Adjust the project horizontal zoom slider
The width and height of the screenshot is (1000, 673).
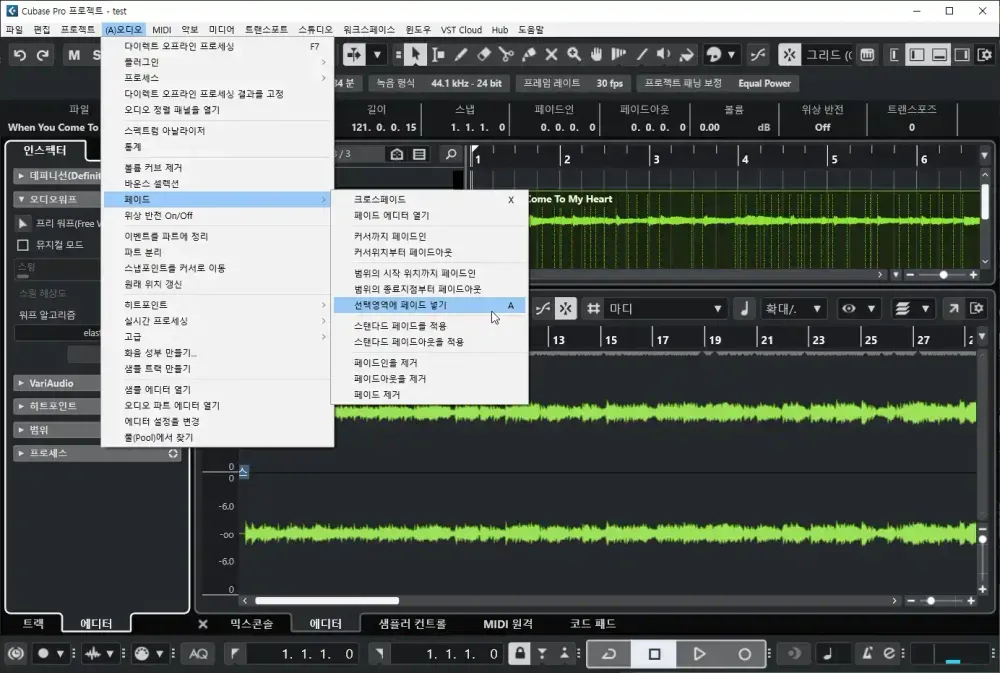point(943,275)
